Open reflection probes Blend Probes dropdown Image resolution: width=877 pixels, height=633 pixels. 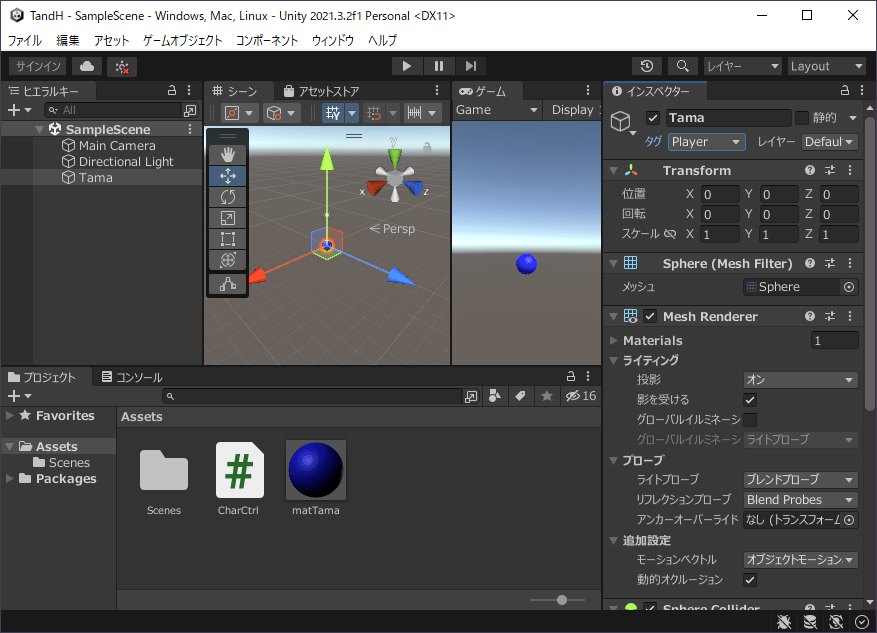pyautogui.click(x=800, y=500)
